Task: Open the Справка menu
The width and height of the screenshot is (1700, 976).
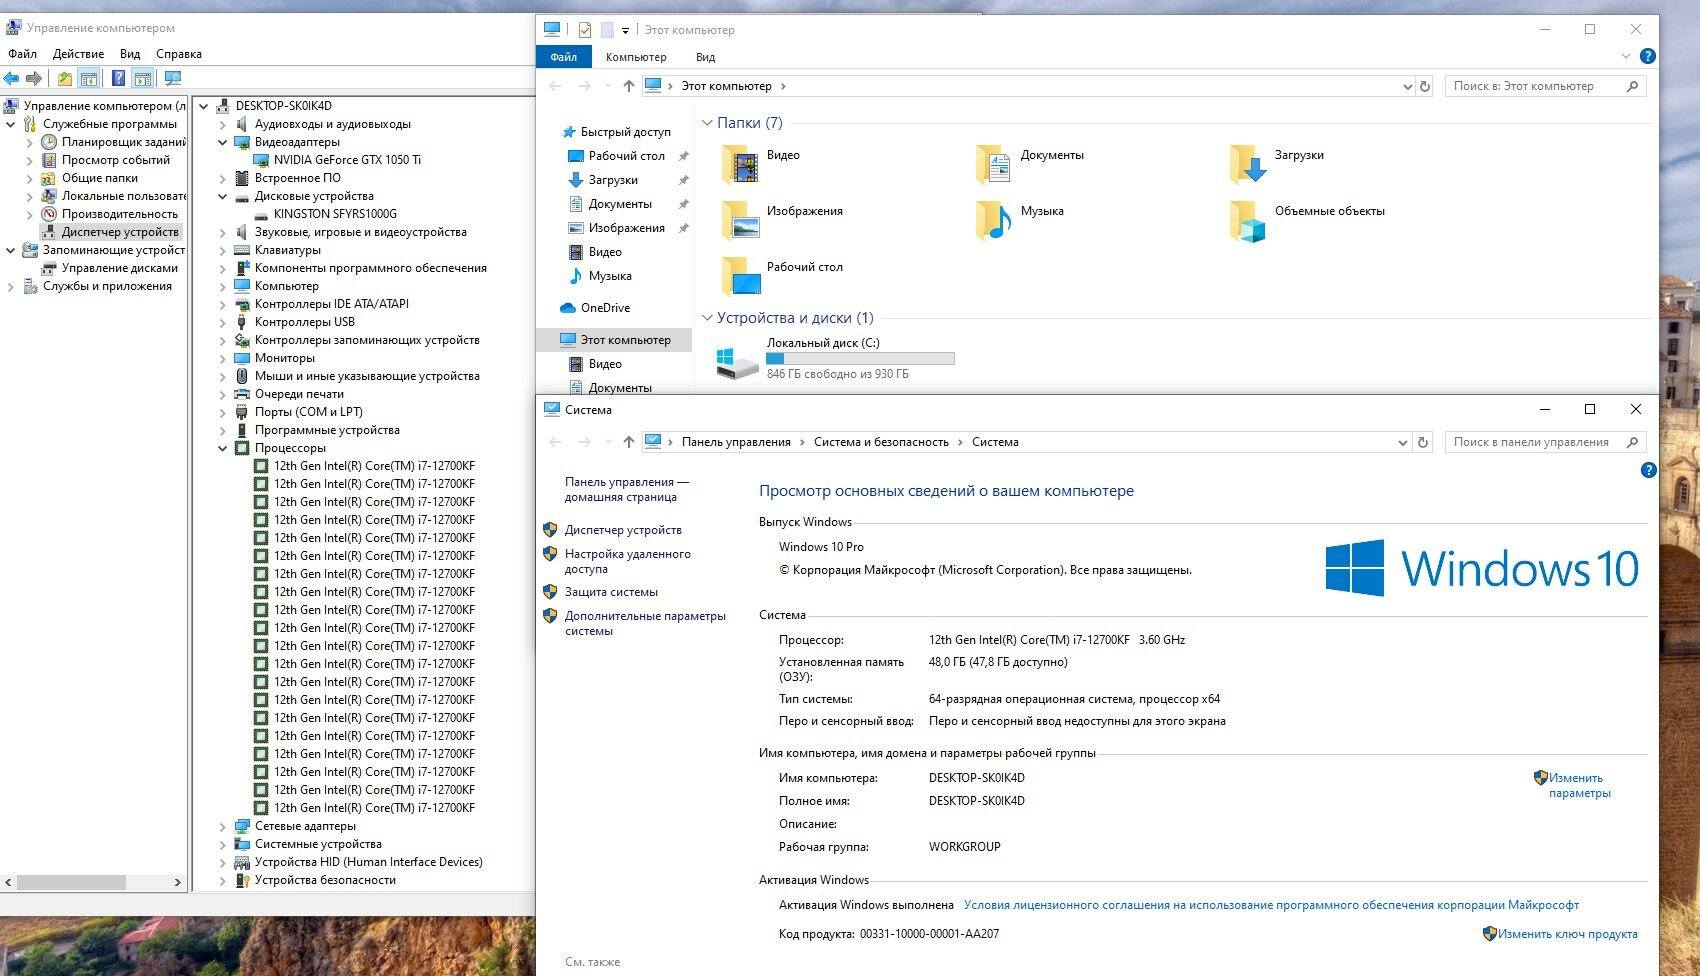Action: click(x=179, y=54)
